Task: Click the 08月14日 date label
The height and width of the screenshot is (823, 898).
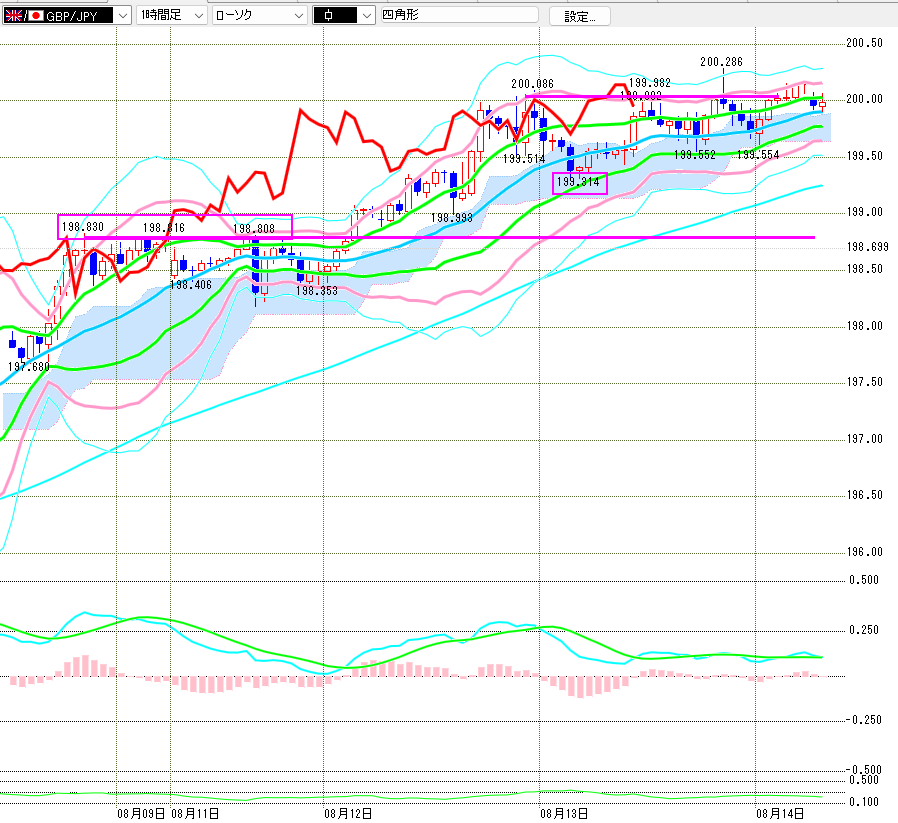Action: point(780,813)
